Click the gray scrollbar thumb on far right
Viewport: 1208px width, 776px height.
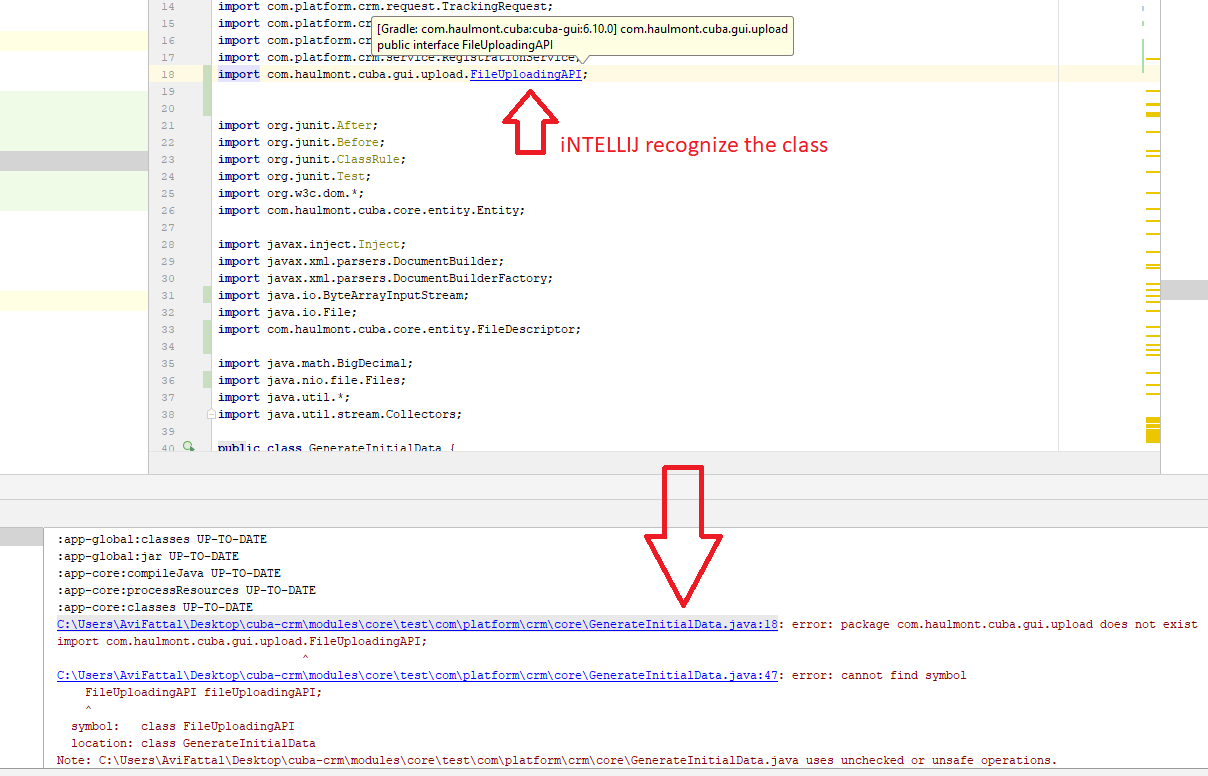coord(1185,290)
